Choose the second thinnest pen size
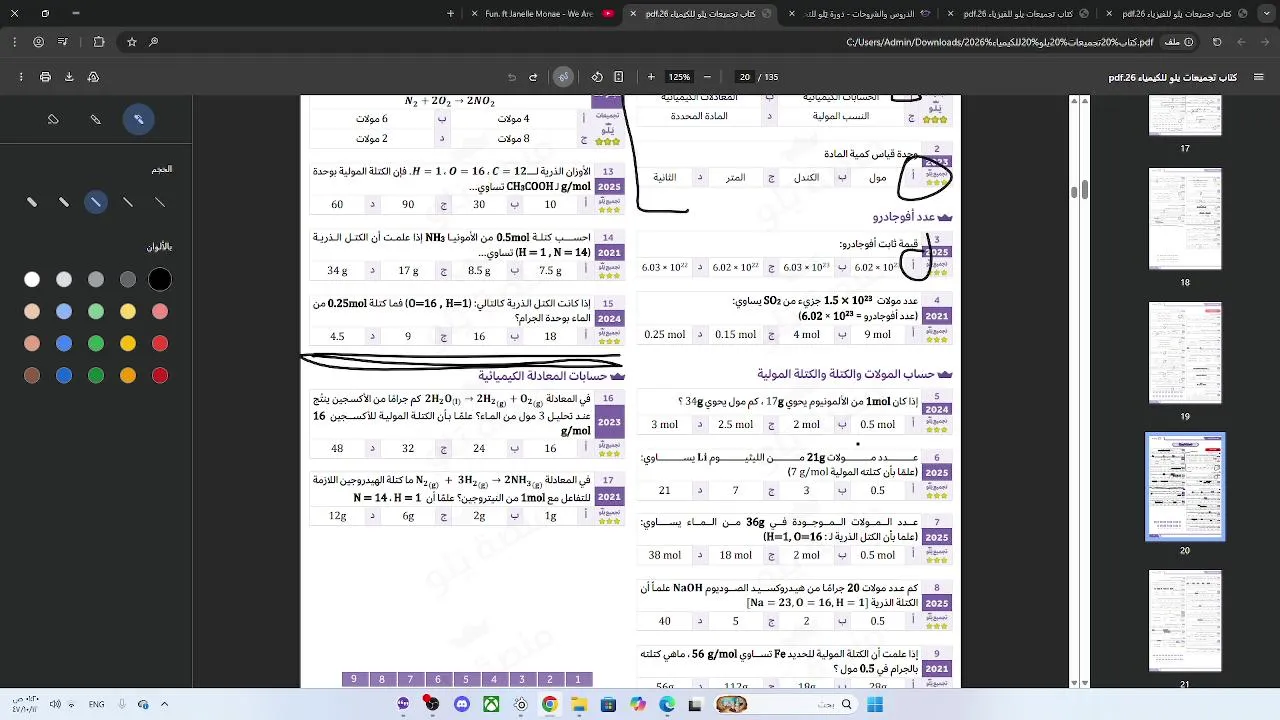Viewport: 1280px width, 720px height. [128, 202]
